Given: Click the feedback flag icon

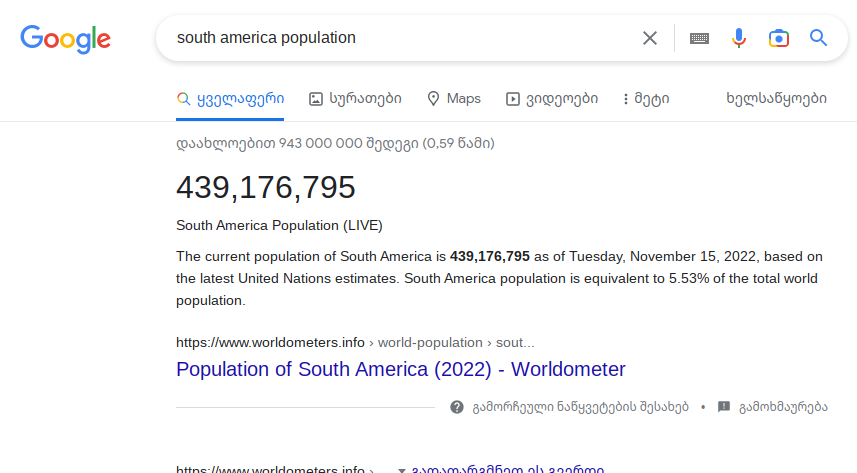Looking at the screenshot, I should pos(724,407).
